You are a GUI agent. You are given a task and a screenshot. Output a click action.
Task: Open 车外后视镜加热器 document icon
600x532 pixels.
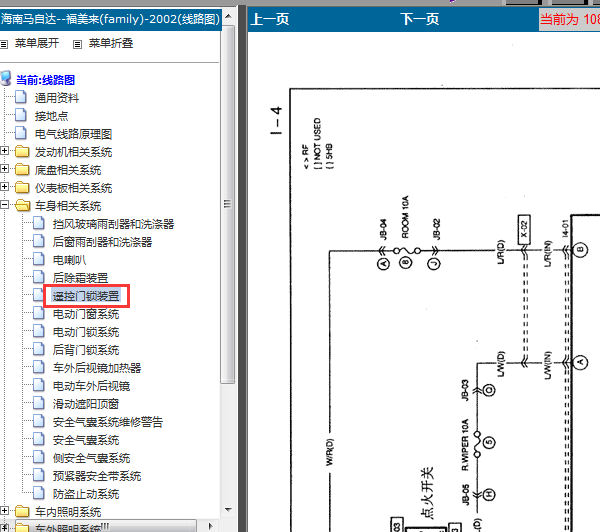[39, 367]
